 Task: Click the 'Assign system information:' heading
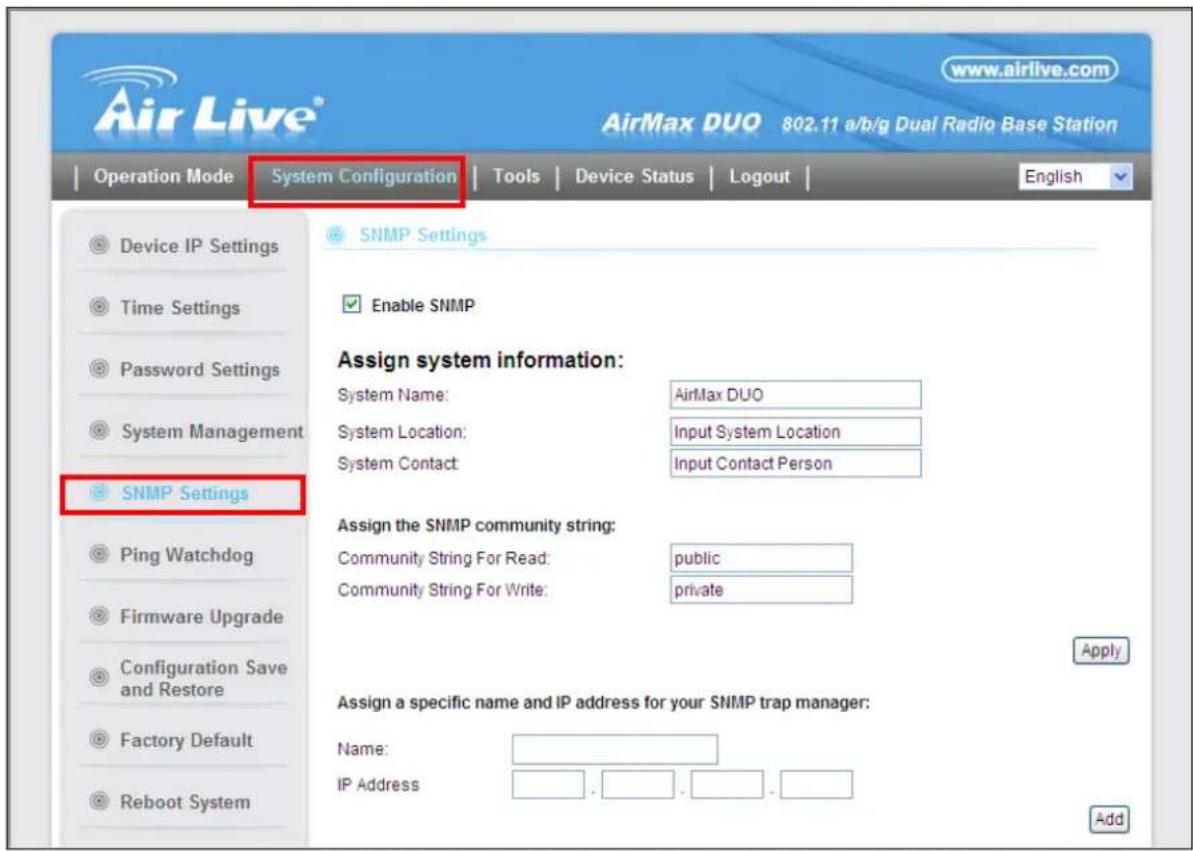(480, 360)
